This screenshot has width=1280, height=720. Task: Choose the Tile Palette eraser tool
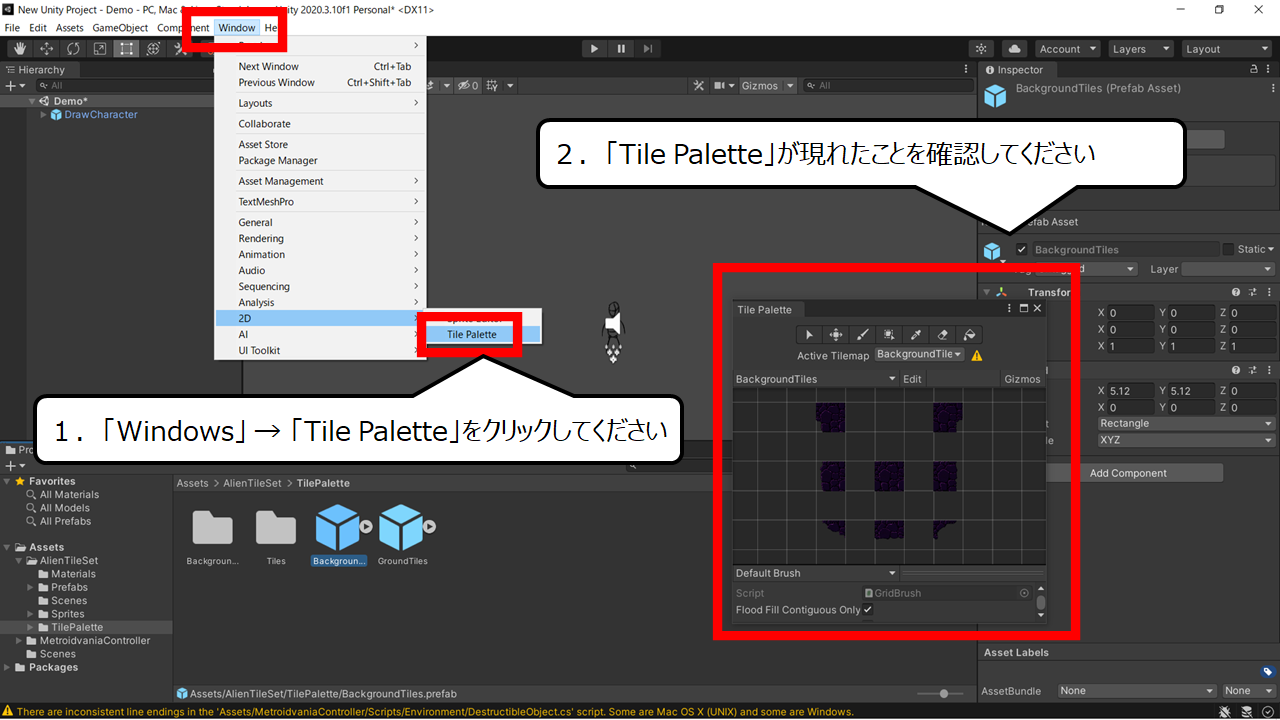942,335
